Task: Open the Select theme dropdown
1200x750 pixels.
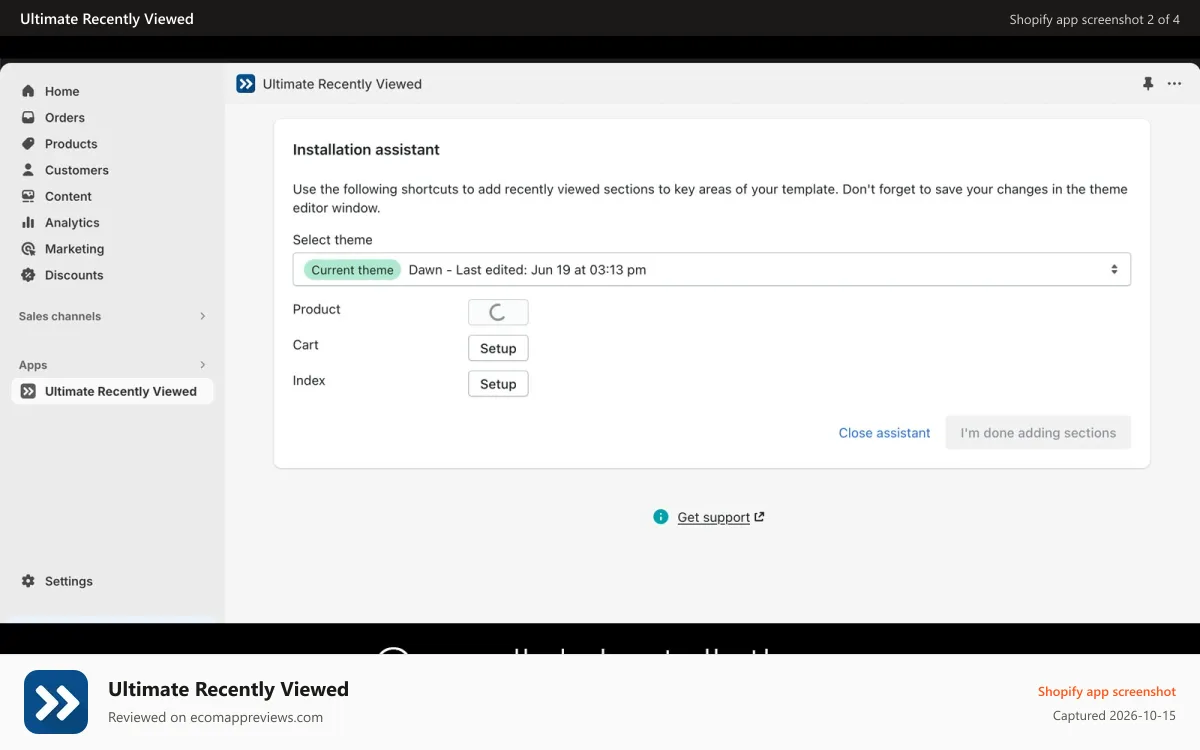Action: (712, 270)
